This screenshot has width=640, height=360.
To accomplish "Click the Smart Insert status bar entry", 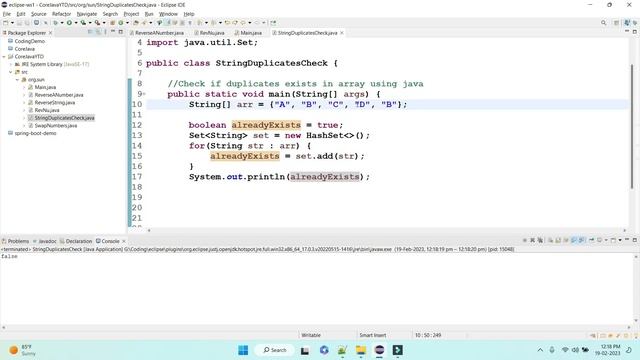I will point(372,335).
